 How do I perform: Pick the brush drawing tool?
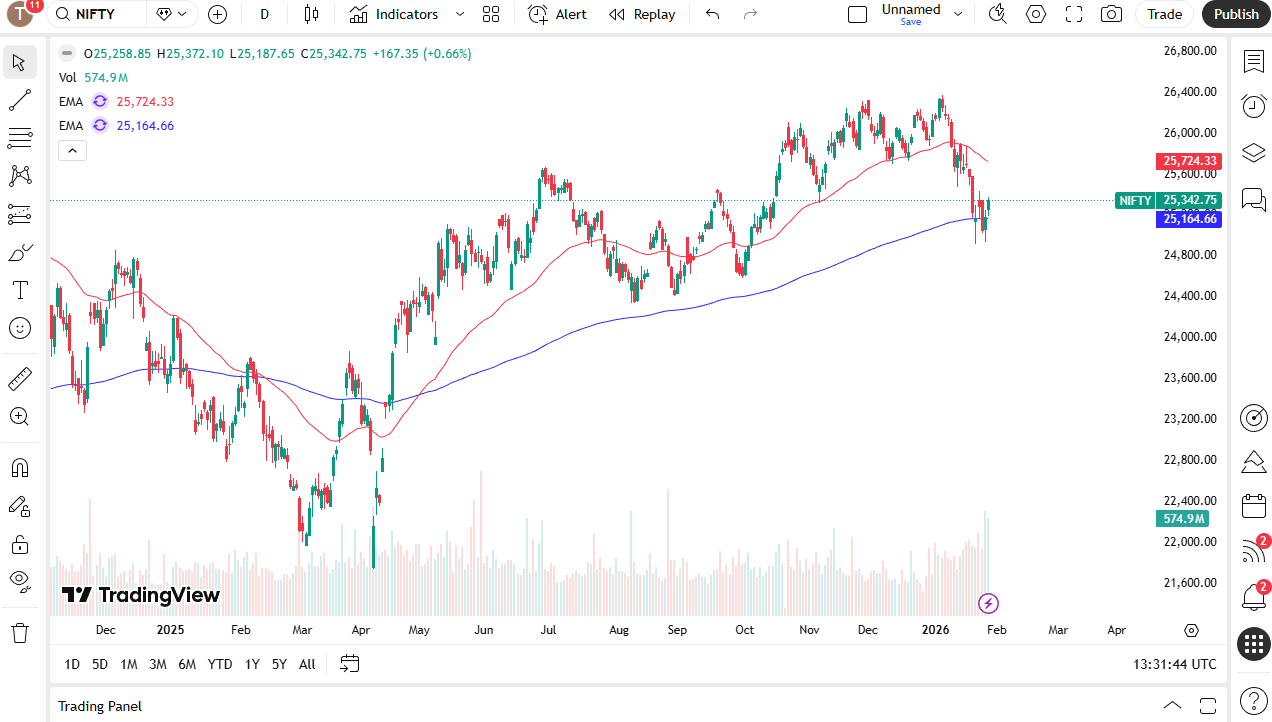[19, 252]
